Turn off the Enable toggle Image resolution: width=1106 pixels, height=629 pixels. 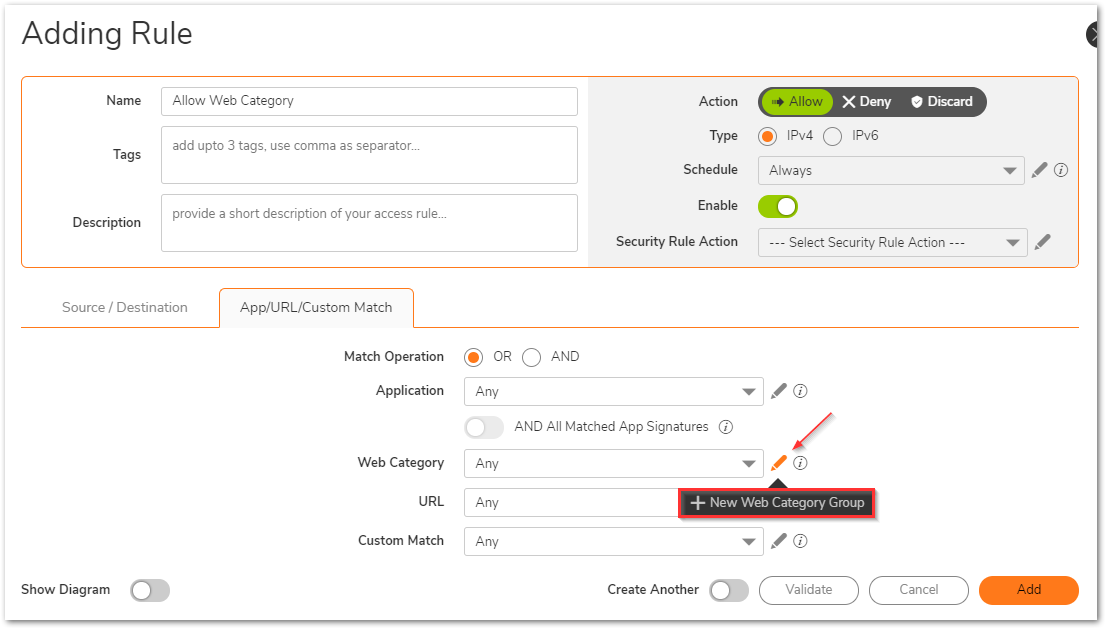(778, 206)
